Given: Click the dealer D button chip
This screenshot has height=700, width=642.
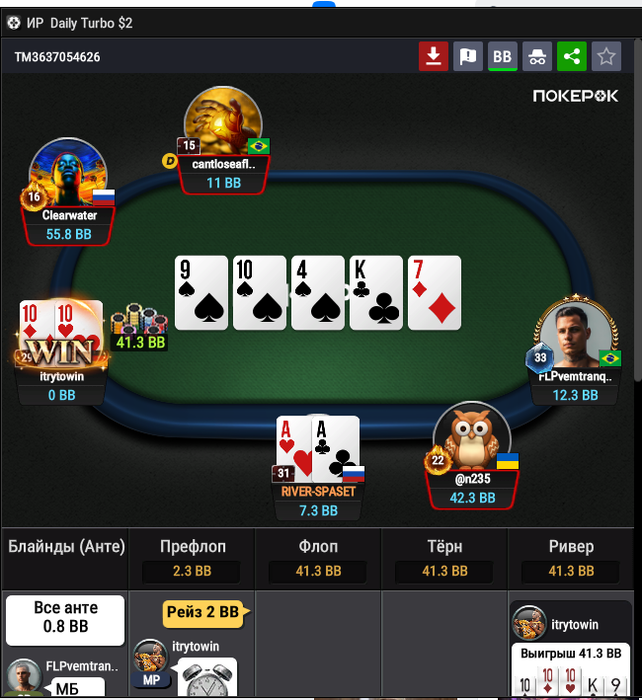Looking at the screenshot, I should click(170, 161).
